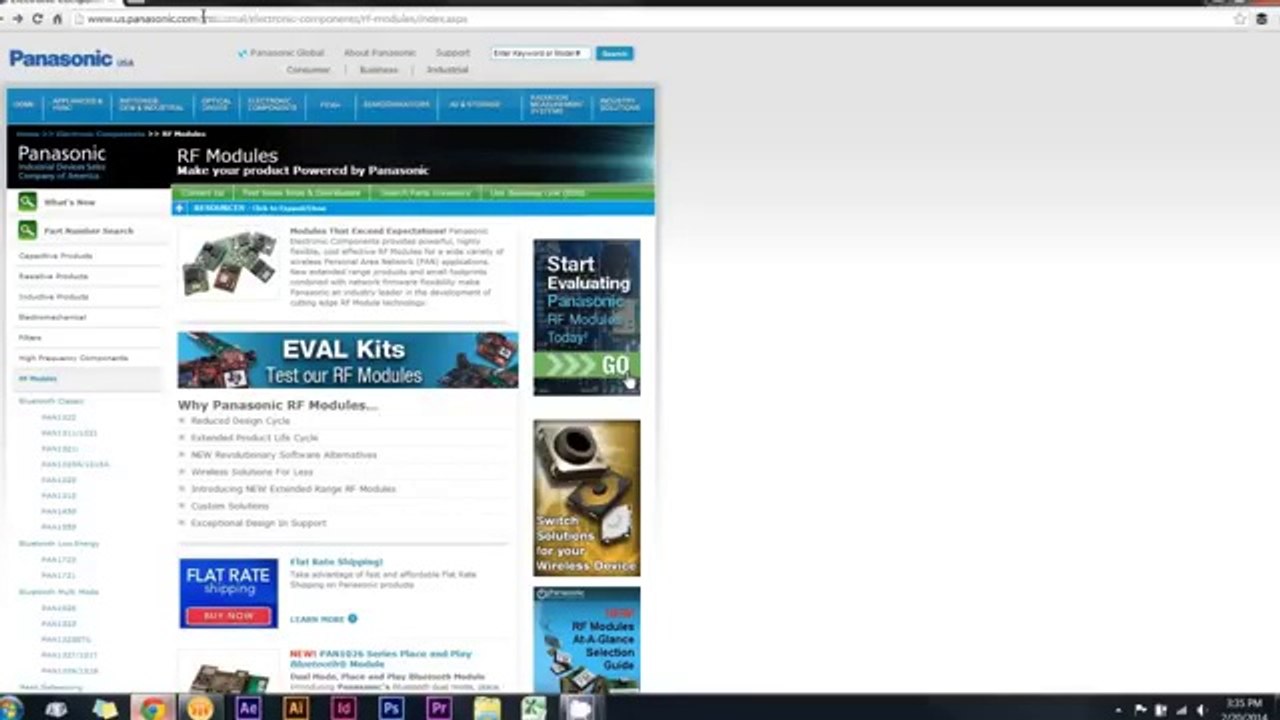Screen dimensions: 1280x720
Task: Click the Panasonic USA logo
Action: [x=71, y=59]
